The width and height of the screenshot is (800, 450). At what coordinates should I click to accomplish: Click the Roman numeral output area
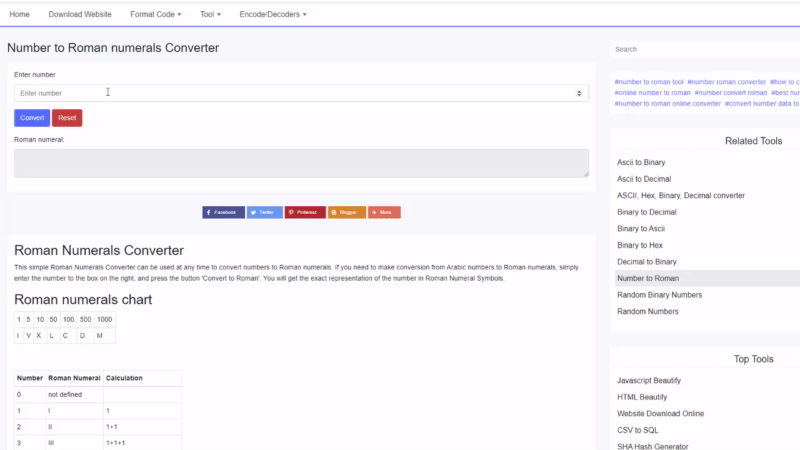click(x=301, y=163)
